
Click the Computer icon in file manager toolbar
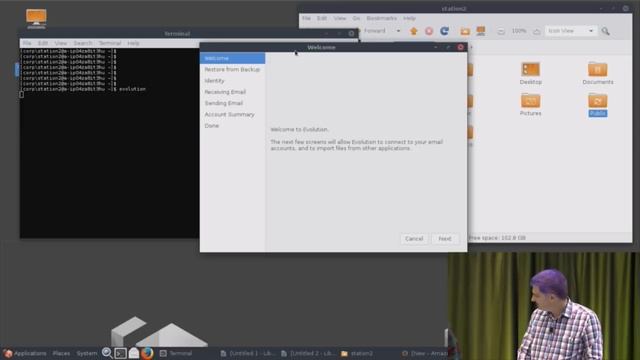481,31
